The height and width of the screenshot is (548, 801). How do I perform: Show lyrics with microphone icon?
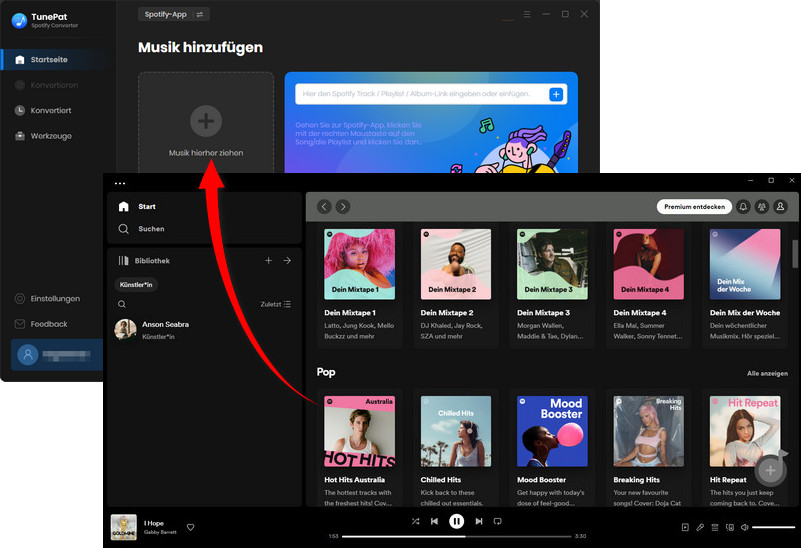700,527
